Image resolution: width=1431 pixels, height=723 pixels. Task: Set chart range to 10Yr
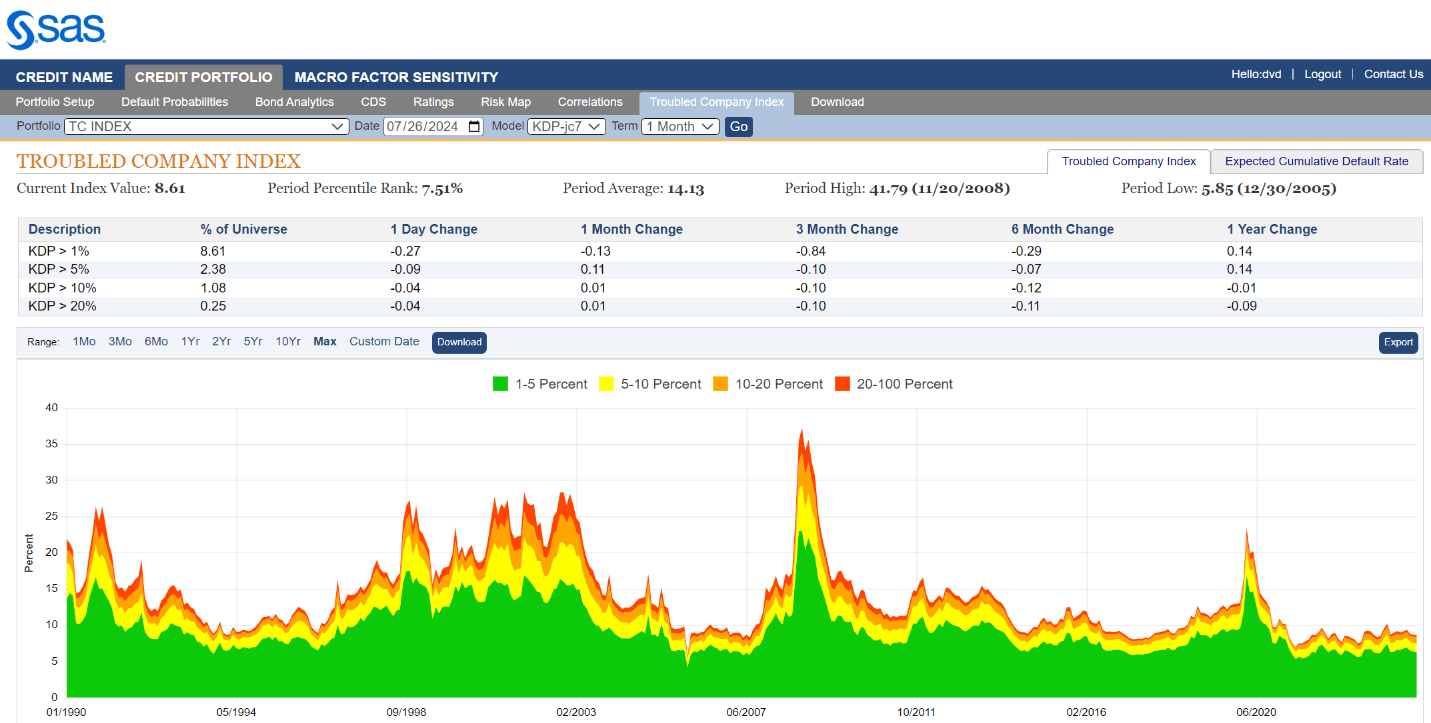point(288,342)
